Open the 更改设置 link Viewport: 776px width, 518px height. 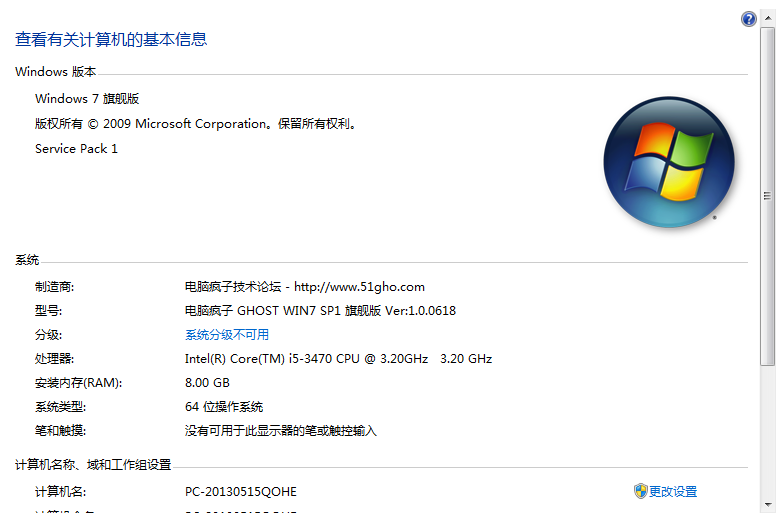pyautogui.click(x=673, y=491)
